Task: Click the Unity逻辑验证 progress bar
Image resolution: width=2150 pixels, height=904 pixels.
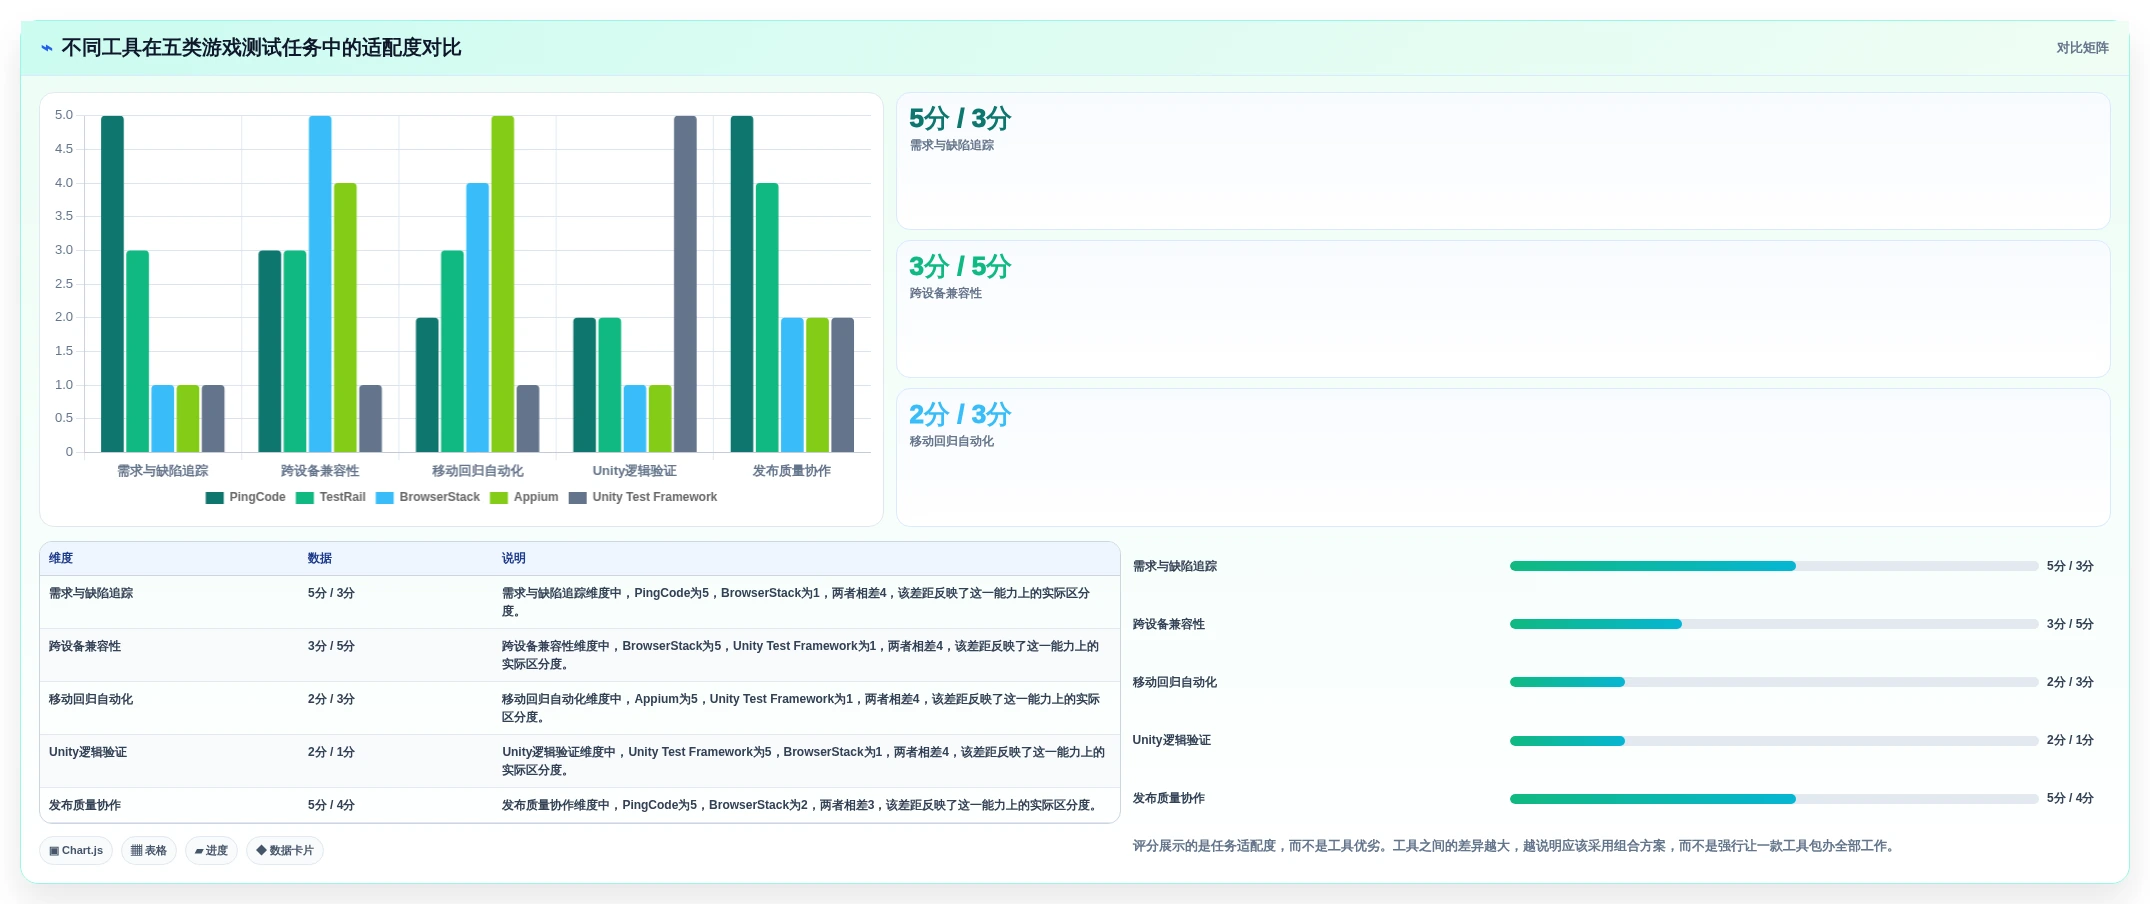Action: click(1773, 741)
